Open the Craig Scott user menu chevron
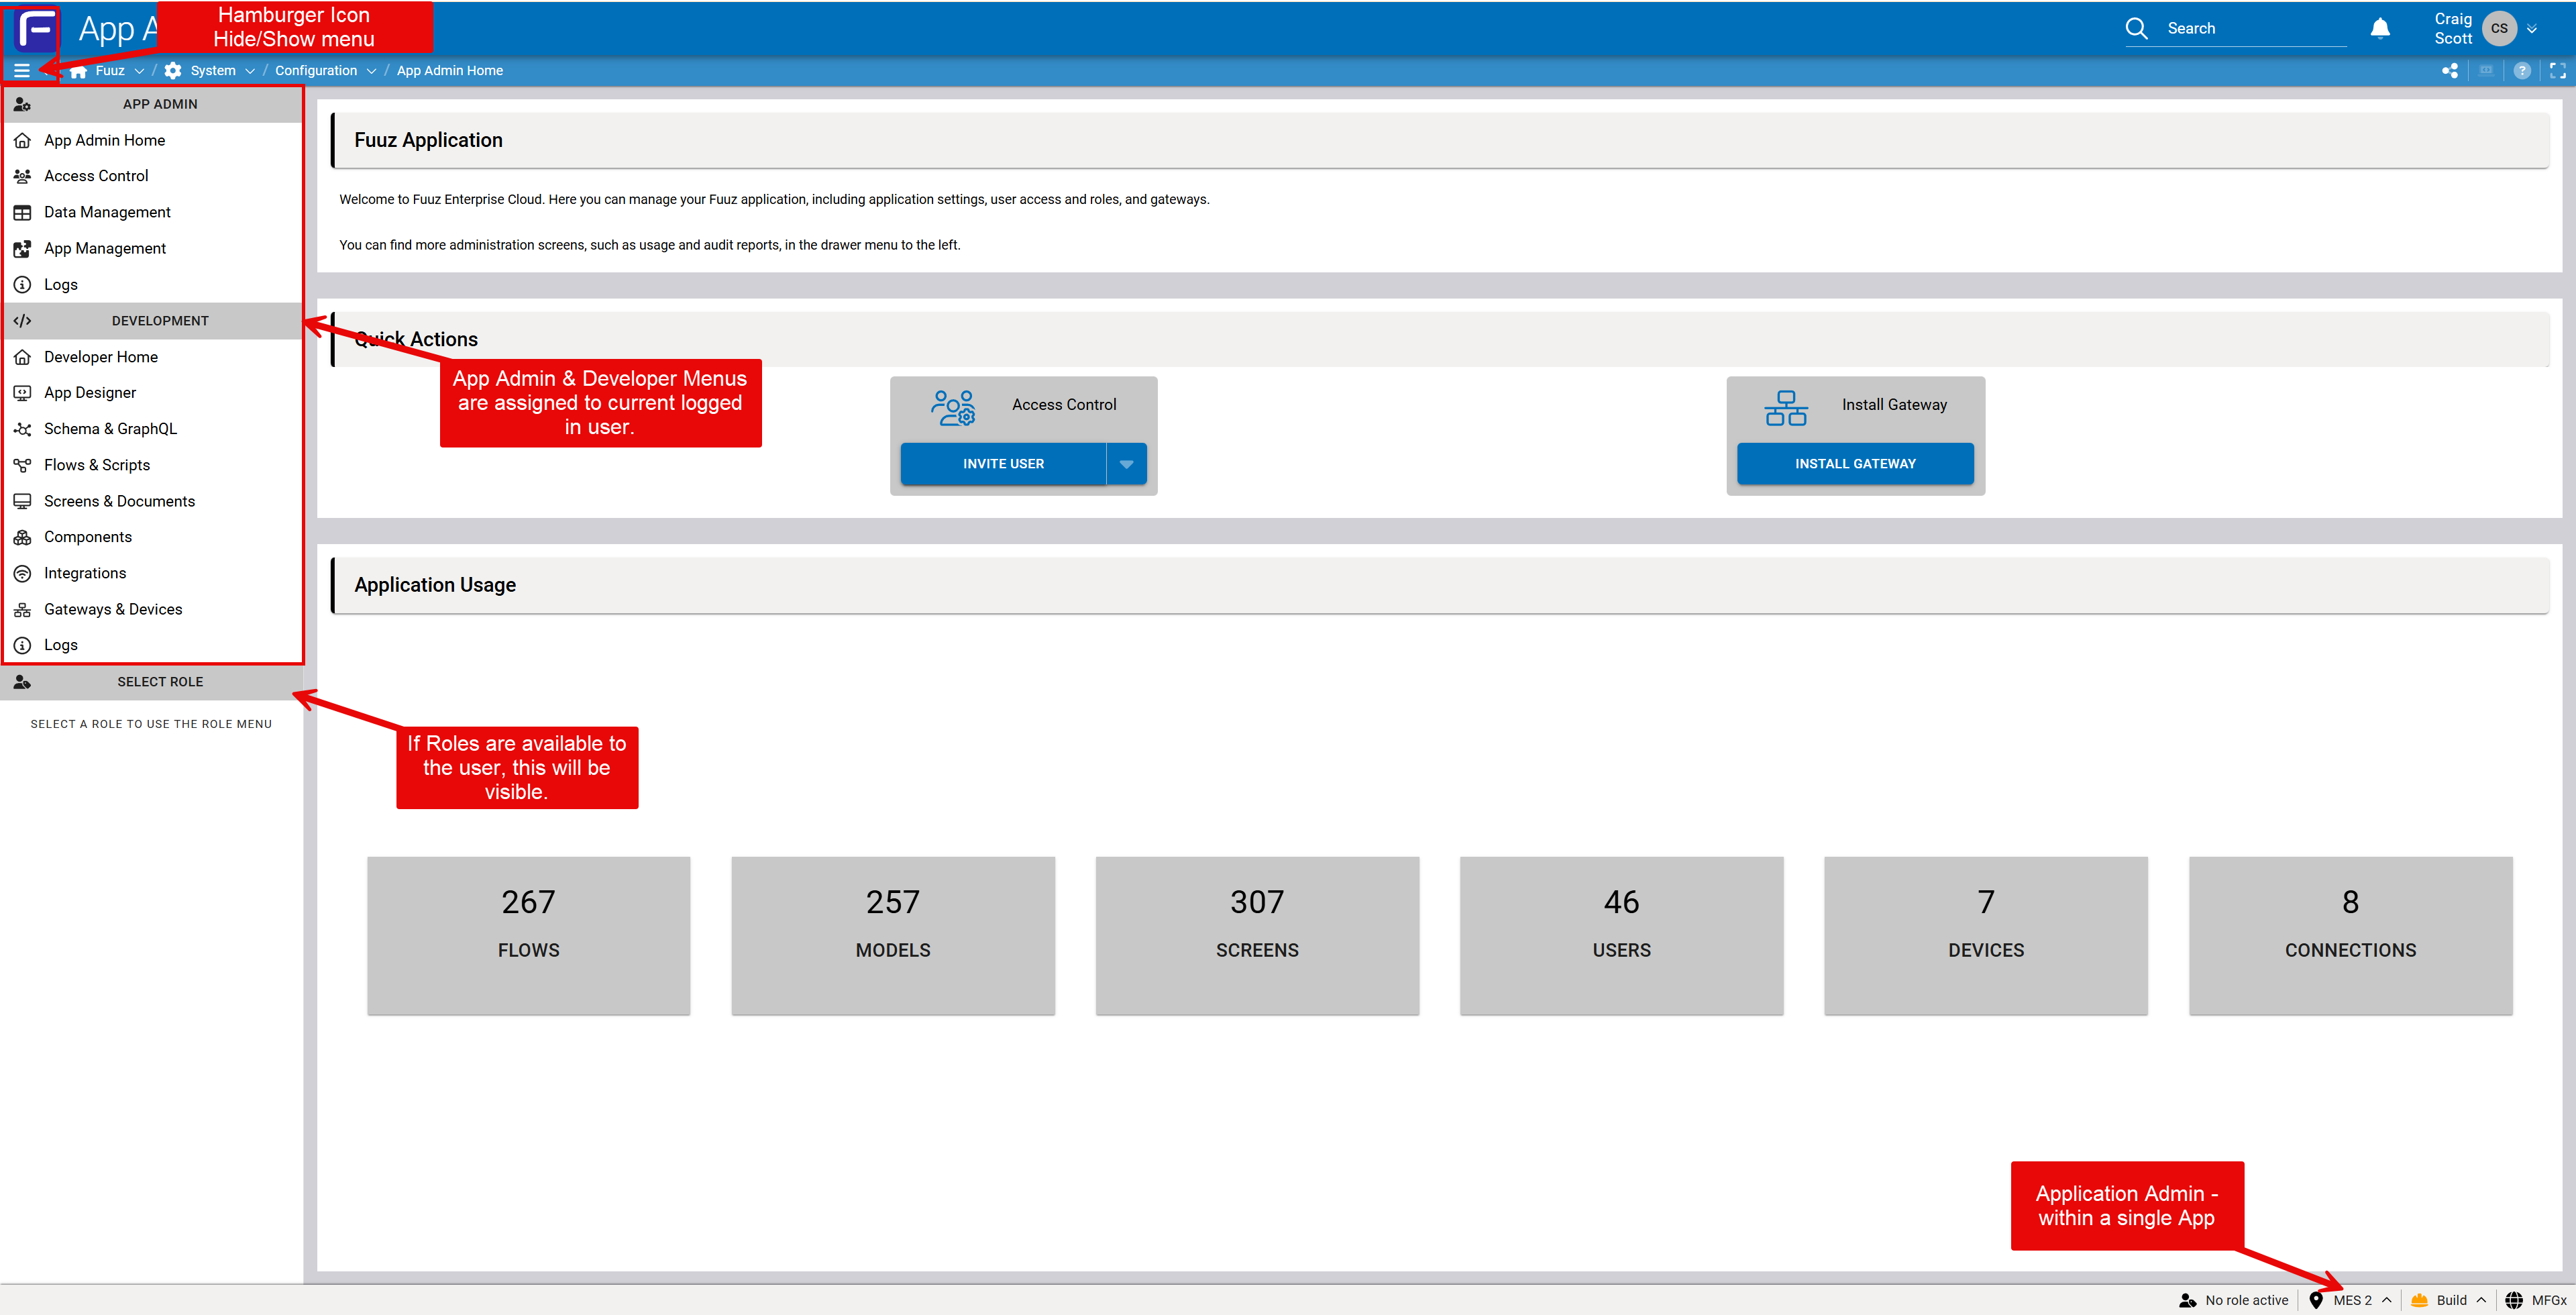2576x1315 pixels. tap(2532, 29)
